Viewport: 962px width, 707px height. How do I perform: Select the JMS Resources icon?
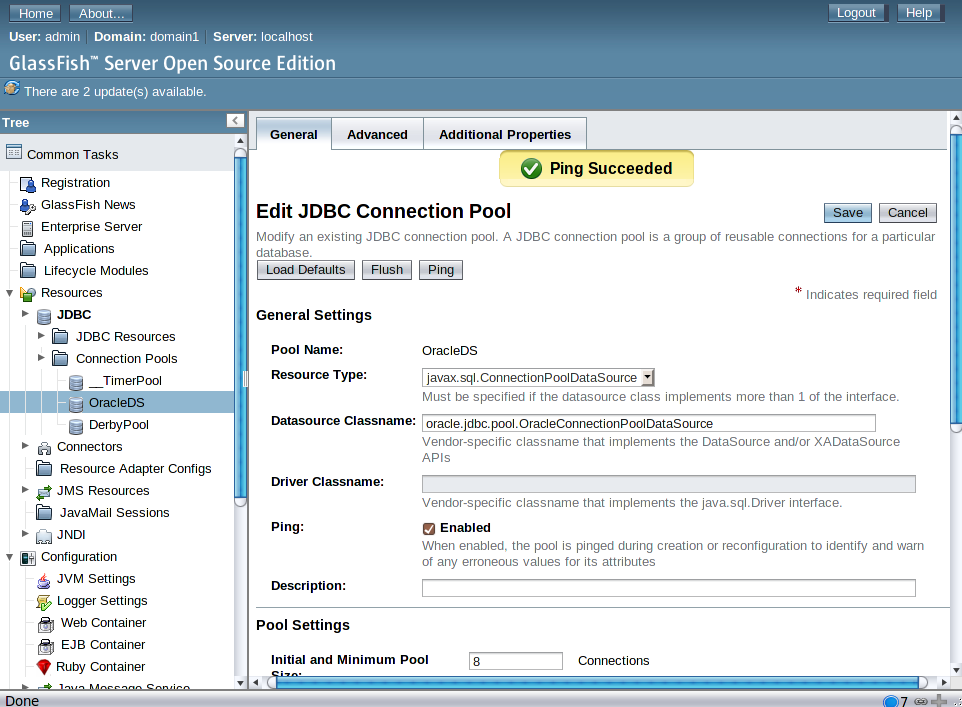(x=44, y=491)
